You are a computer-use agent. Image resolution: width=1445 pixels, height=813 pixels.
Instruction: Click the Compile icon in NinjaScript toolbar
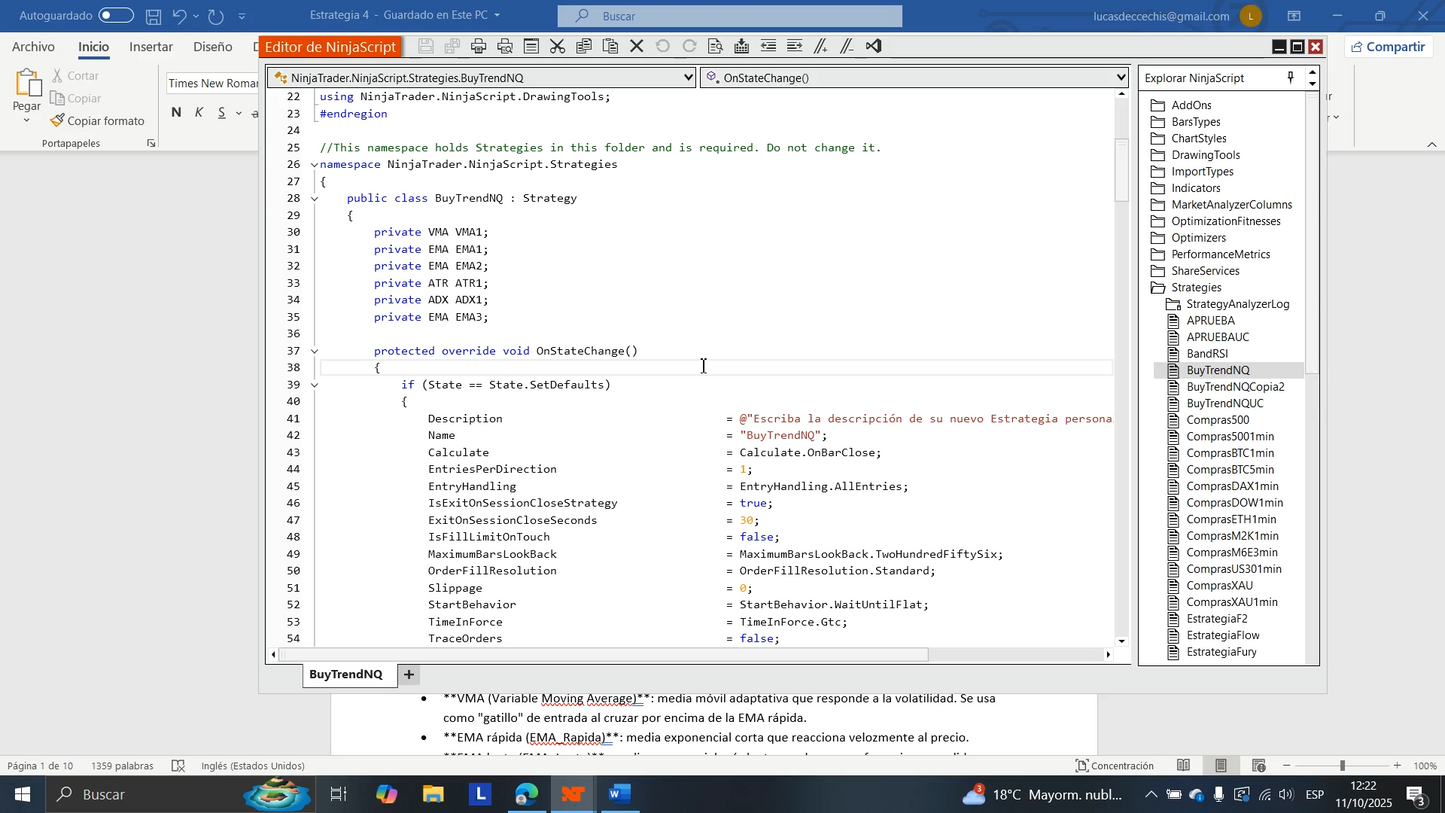[741, 46]
